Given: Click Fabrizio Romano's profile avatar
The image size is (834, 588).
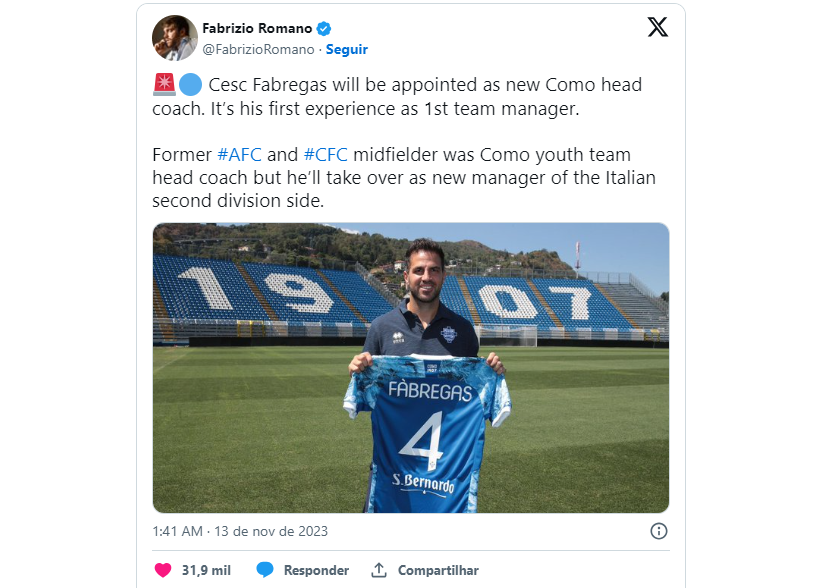Looking at the screenshot, I should tap(174, 38).
